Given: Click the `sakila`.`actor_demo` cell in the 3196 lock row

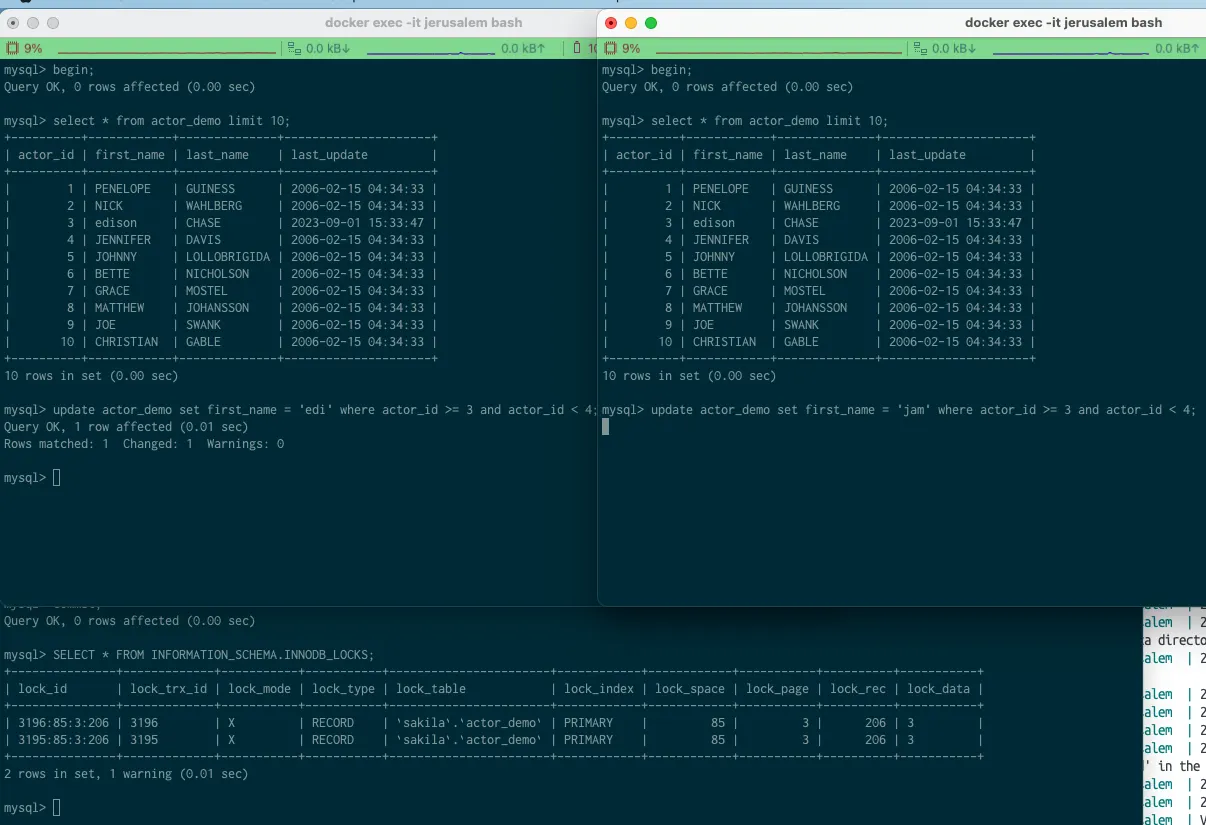Looking at the screenshot, I should point(469,723).
